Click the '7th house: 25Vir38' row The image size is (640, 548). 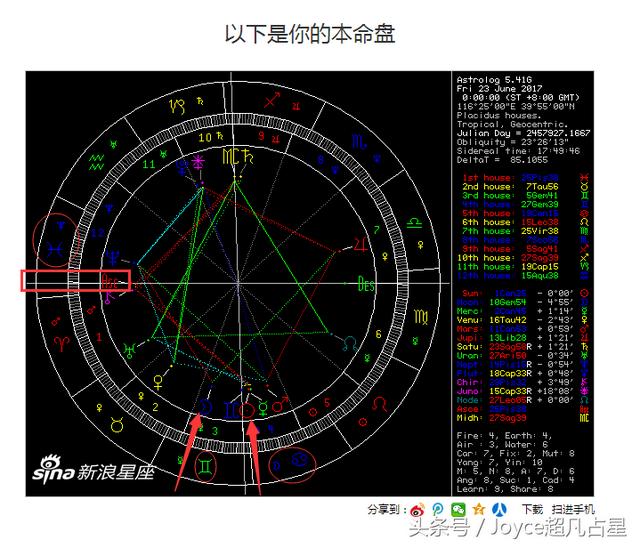coord(510,231)
